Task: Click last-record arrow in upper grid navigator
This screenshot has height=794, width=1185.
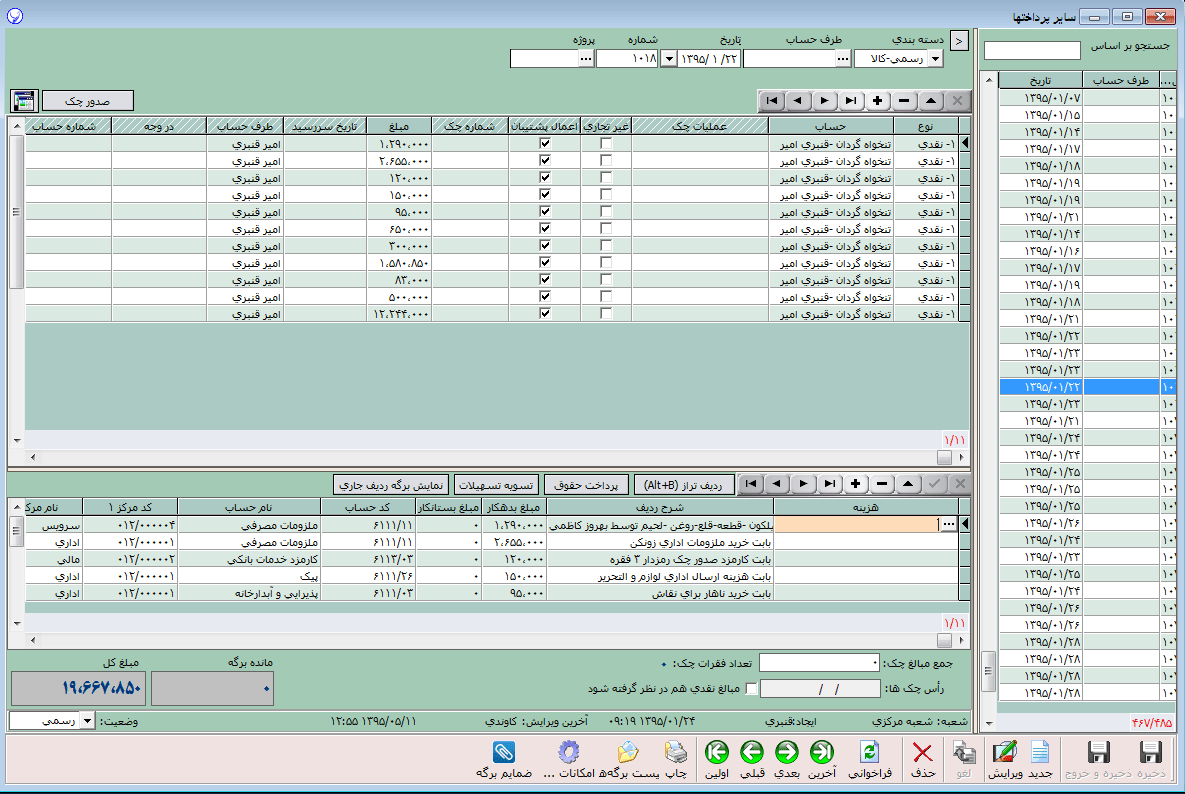Action: click(x=851, y=100)
